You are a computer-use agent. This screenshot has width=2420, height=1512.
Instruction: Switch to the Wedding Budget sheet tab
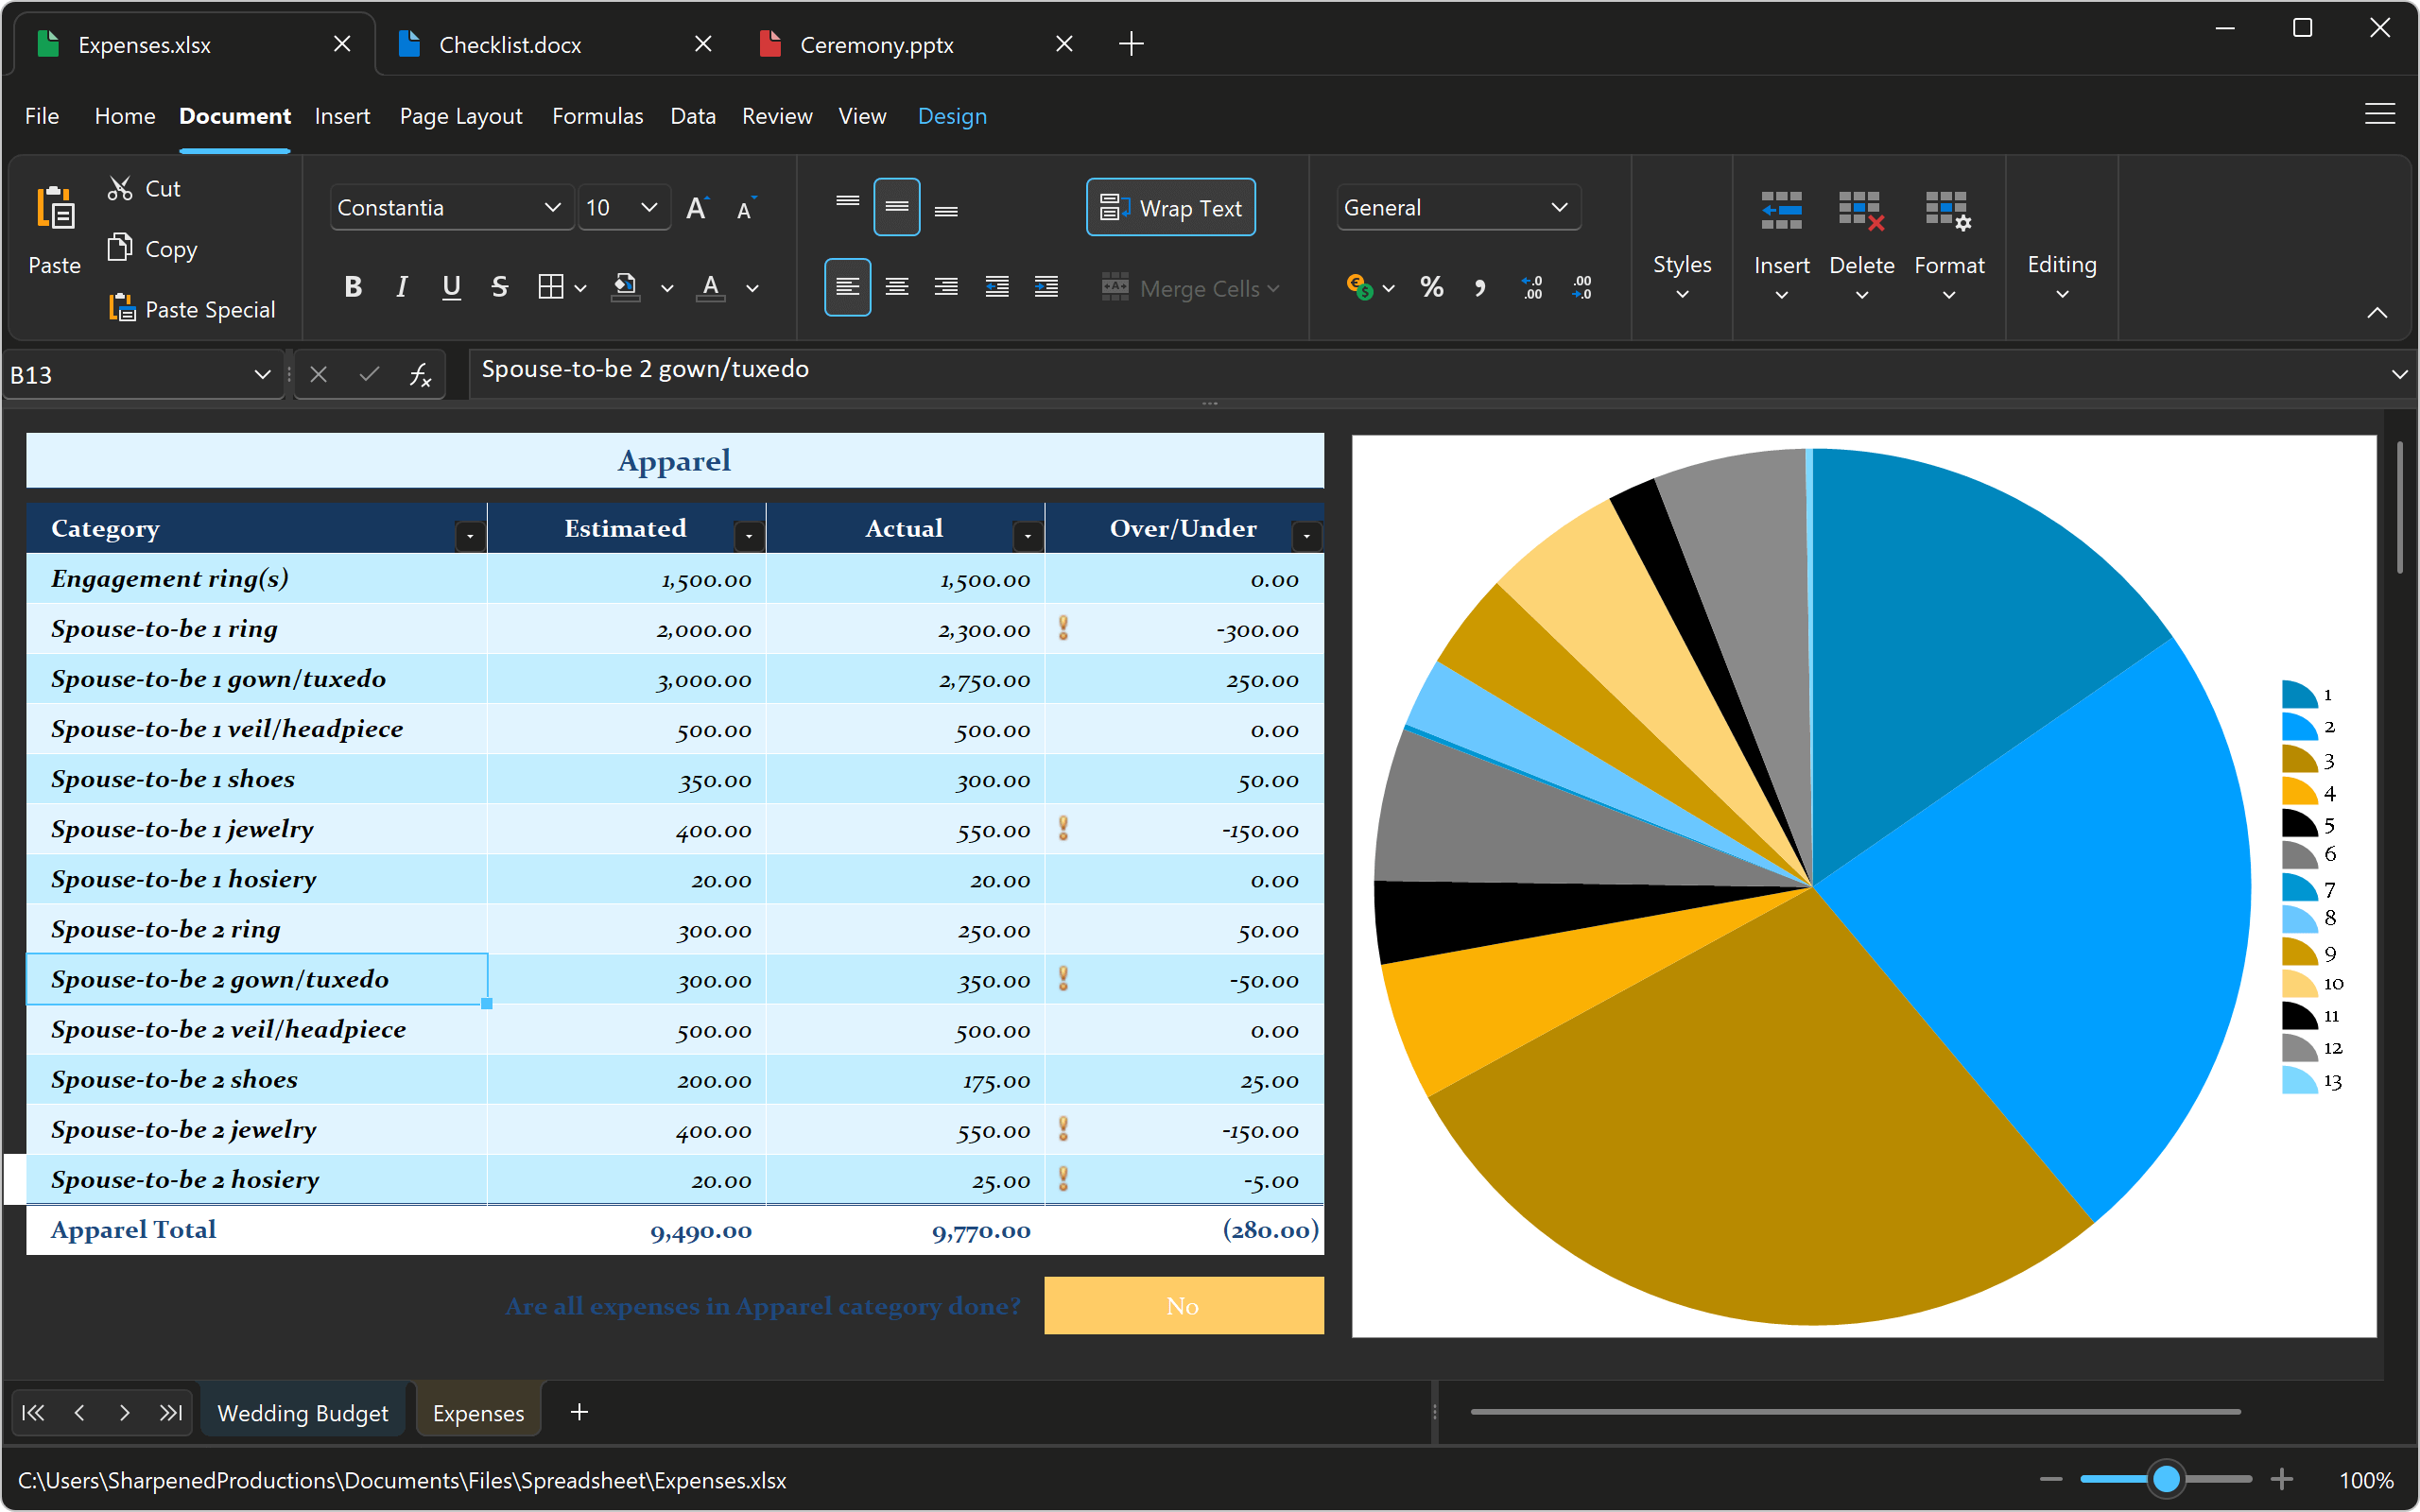pos(303,1412)
